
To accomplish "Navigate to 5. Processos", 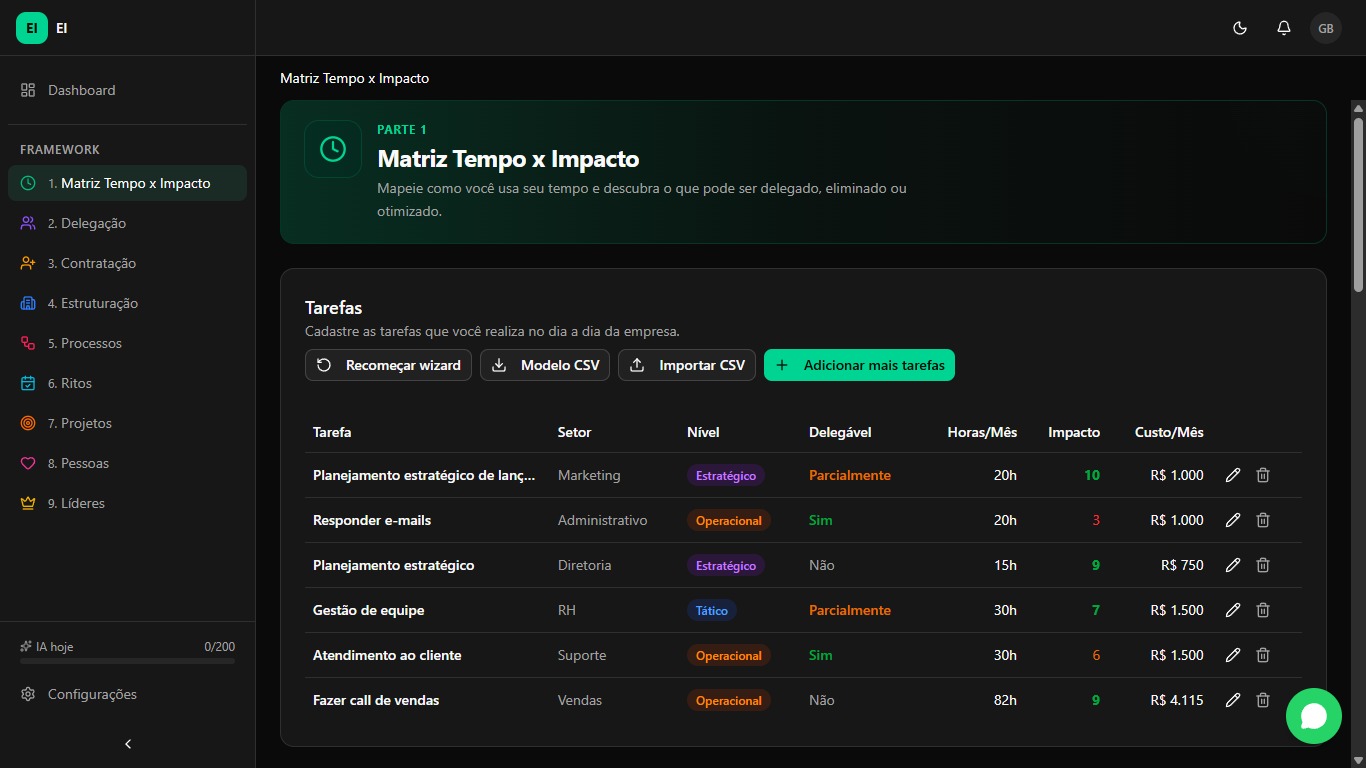I will (91, 343).
